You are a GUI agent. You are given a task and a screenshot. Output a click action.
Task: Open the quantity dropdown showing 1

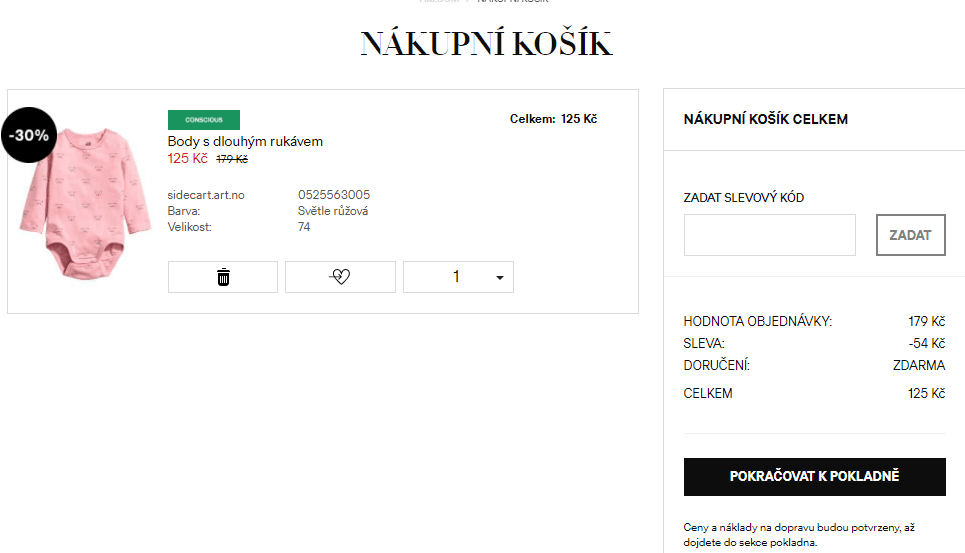[458, 277]
